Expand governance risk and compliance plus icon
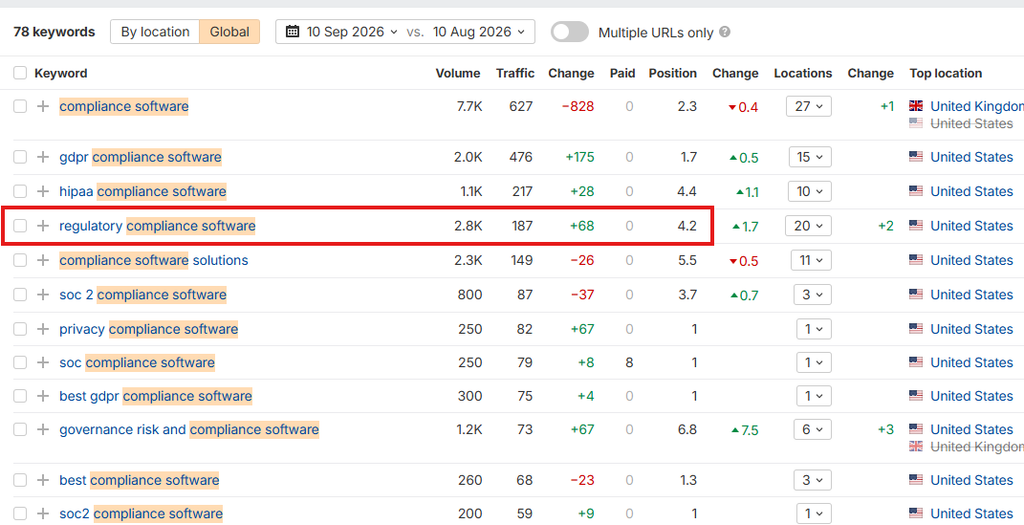 point(43,430)
